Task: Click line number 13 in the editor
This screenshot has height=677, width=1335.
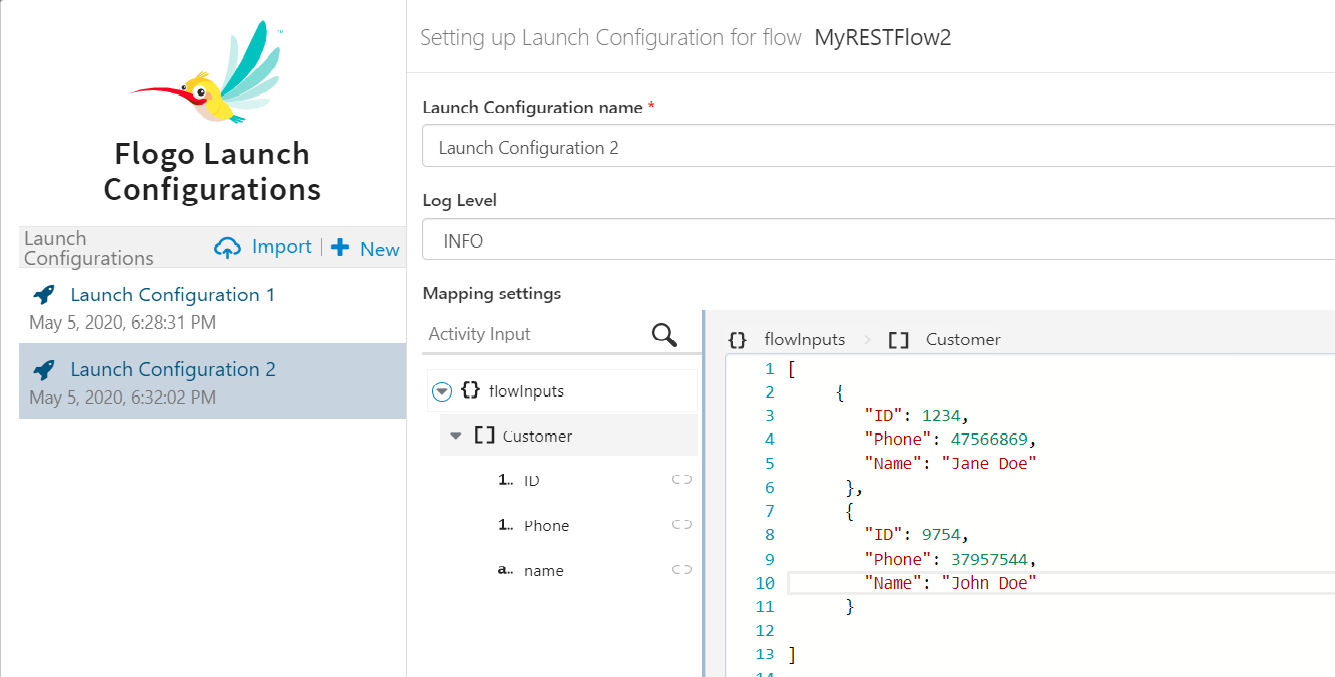Action: (765, 655)
